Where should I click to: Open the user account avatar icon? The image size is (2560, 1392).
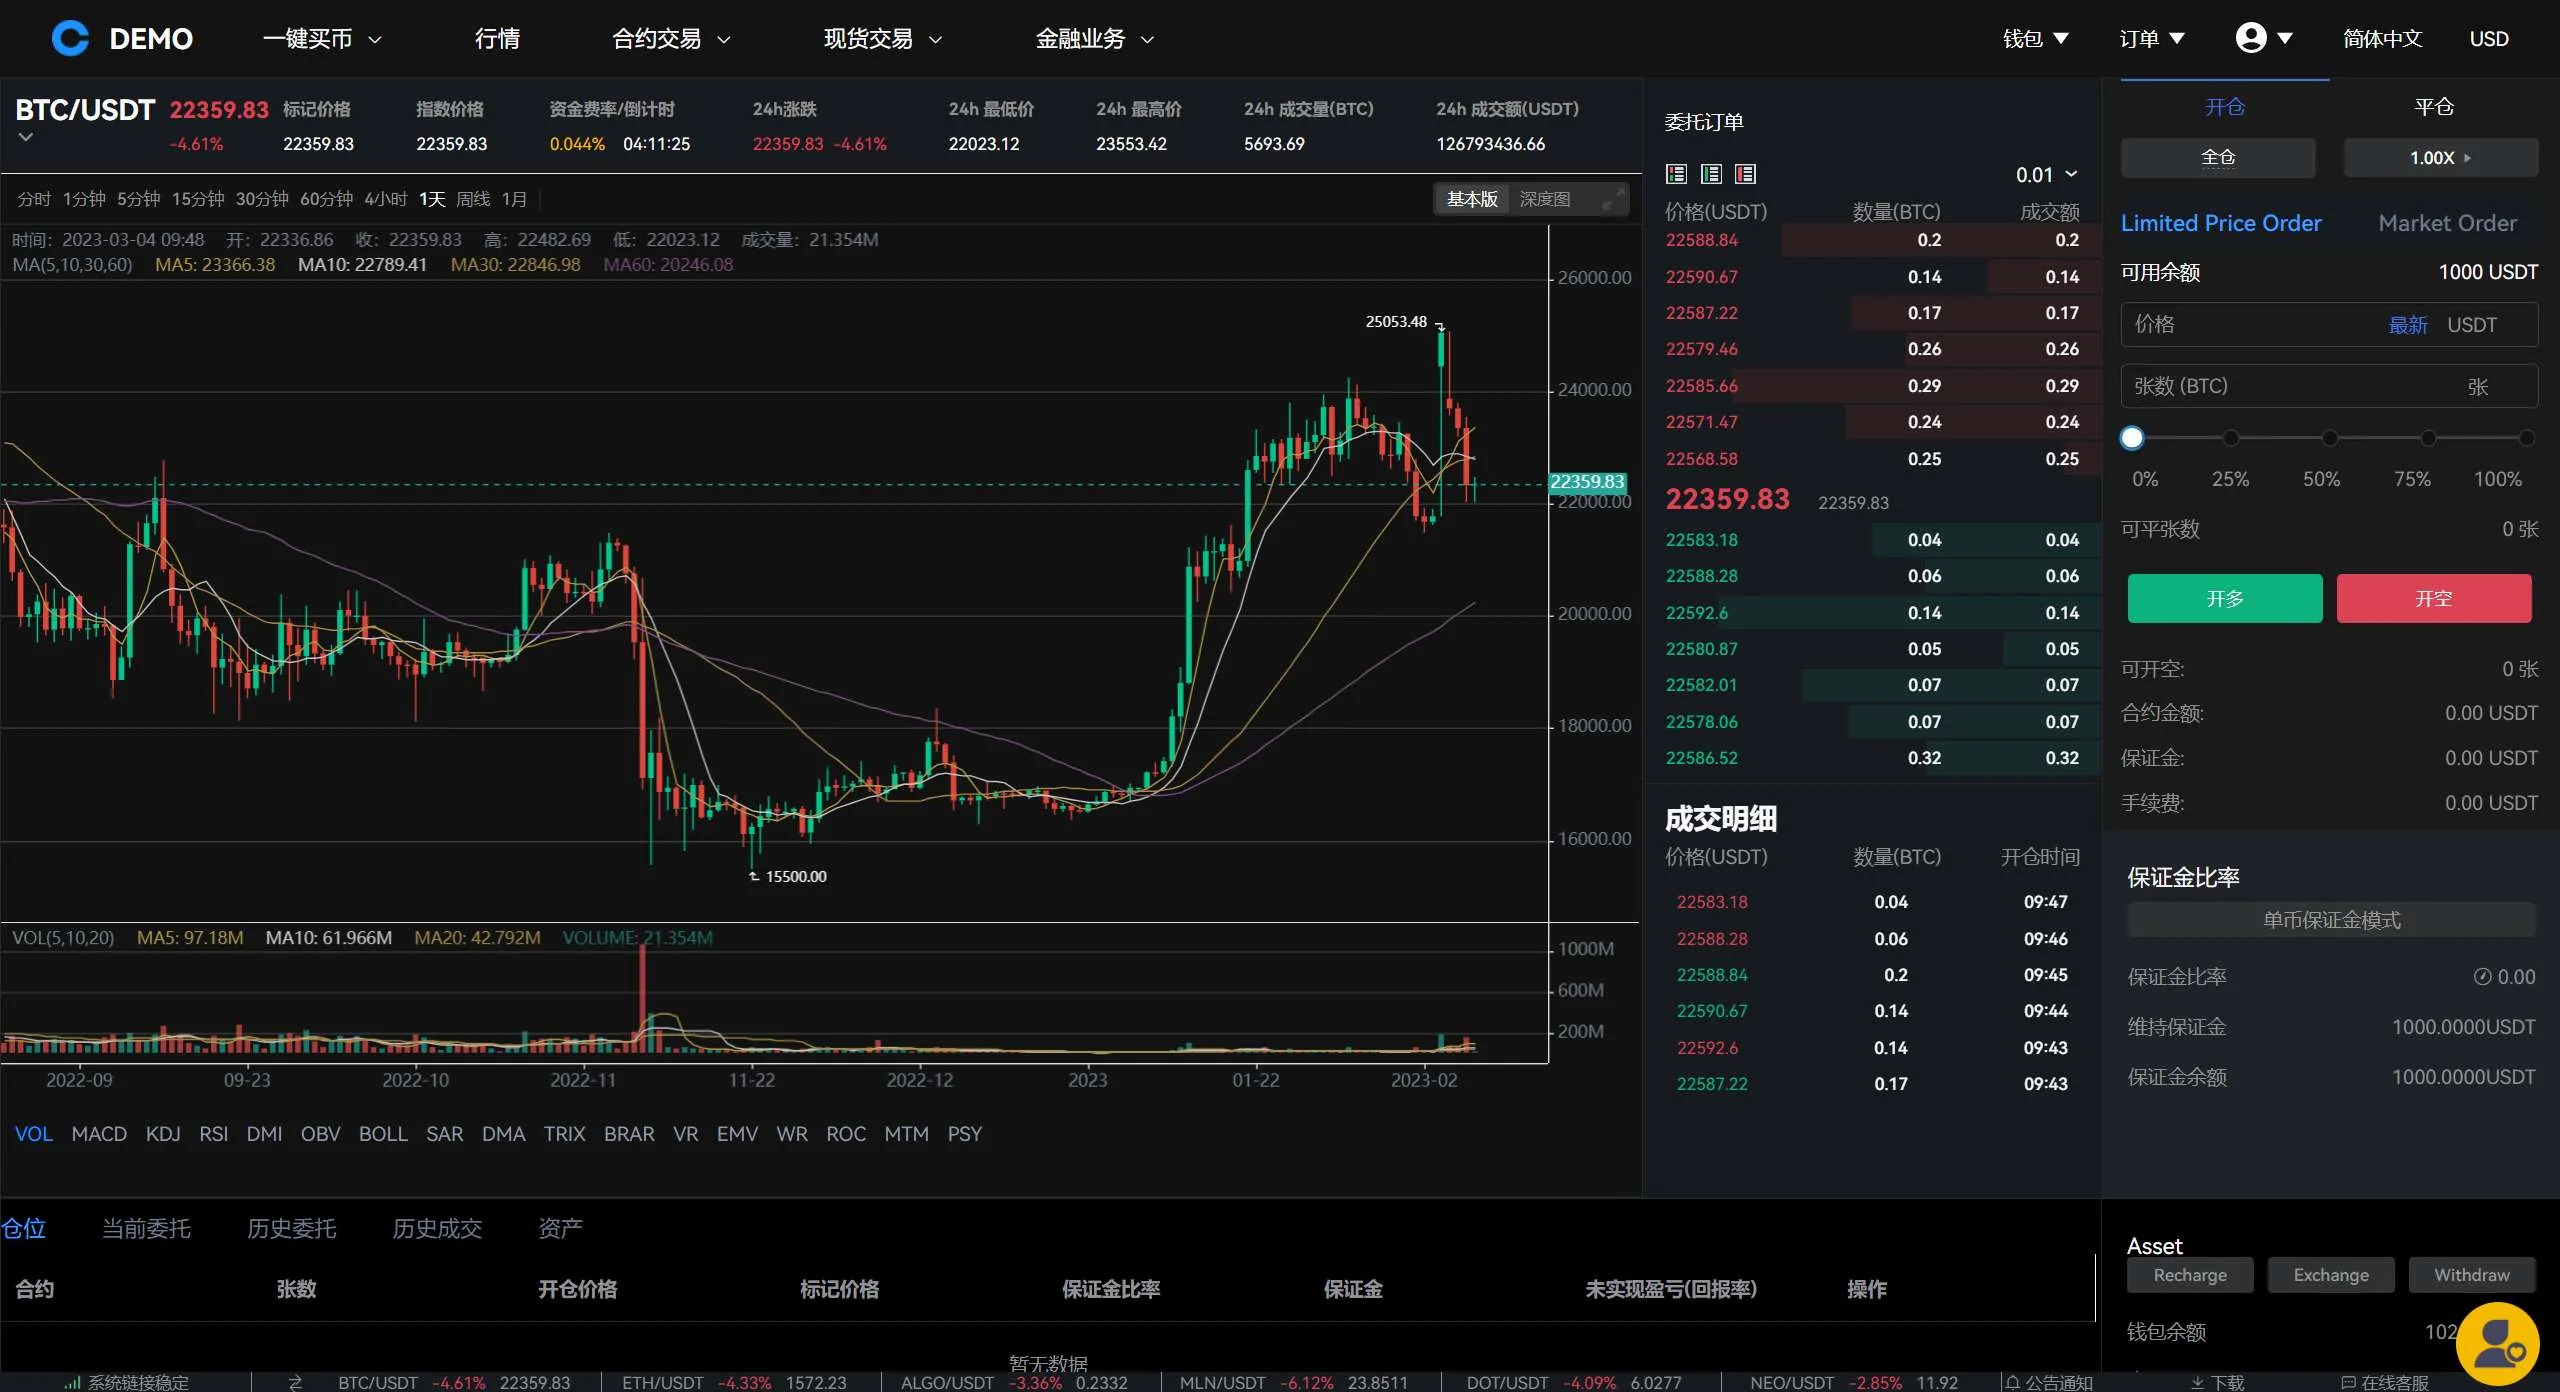point(2250,38)
